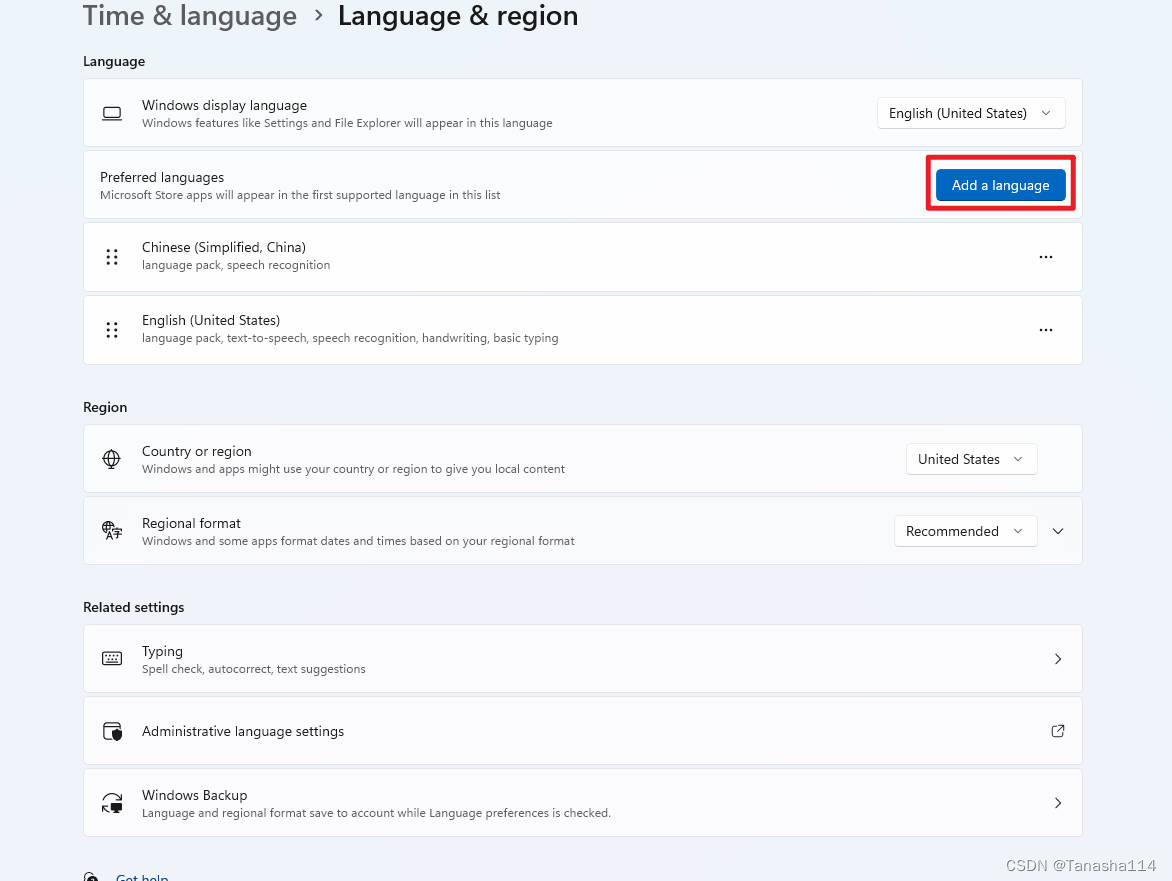Click the Get help link

(142, 877)
